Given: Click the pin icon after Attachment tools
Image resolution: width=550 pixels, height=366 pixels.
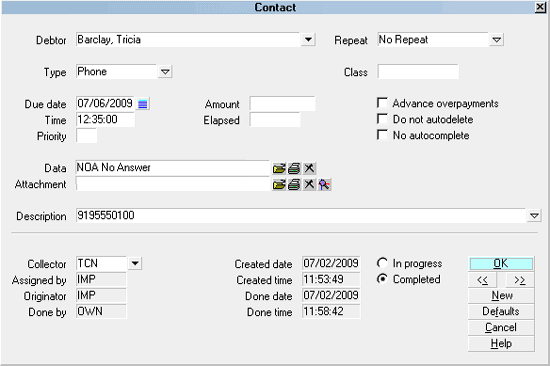Looking at the screenshot, I should pyautogui.click(x=324, y=184).
